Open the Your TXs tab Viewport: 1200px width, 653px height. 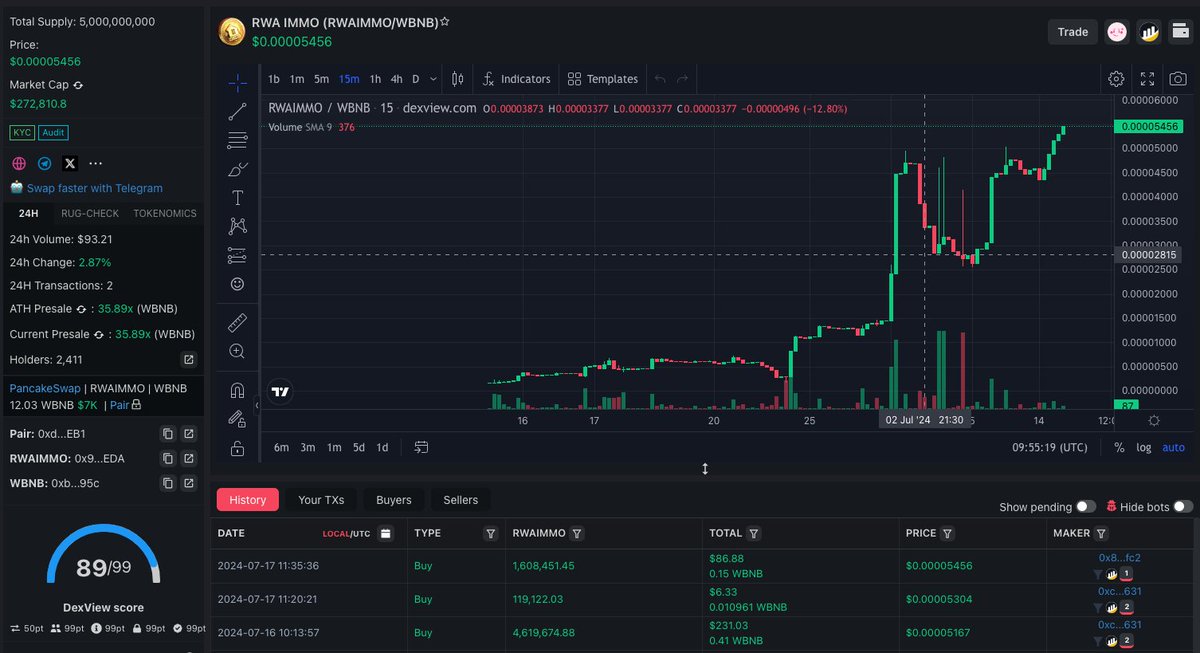[321, 500]
